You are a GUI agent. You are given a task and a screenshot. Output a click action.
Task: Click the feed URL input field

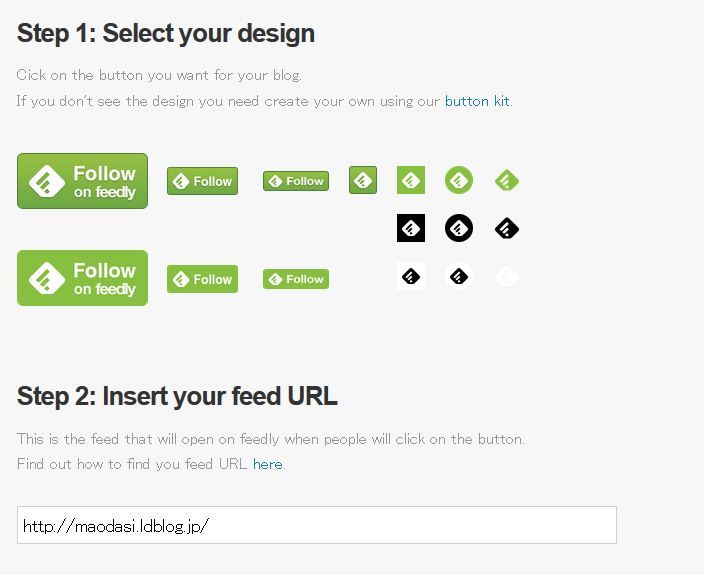point(316,525)
